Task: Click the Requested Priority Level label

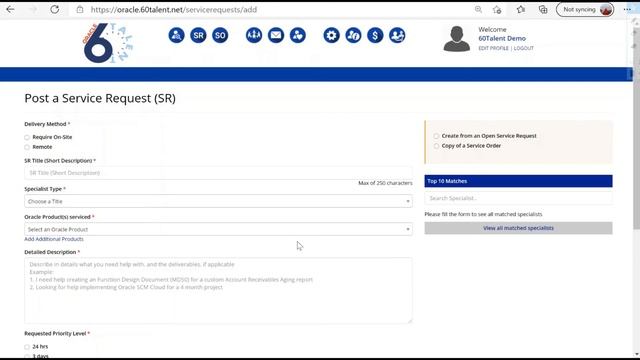Action: [x=55, y=334]
